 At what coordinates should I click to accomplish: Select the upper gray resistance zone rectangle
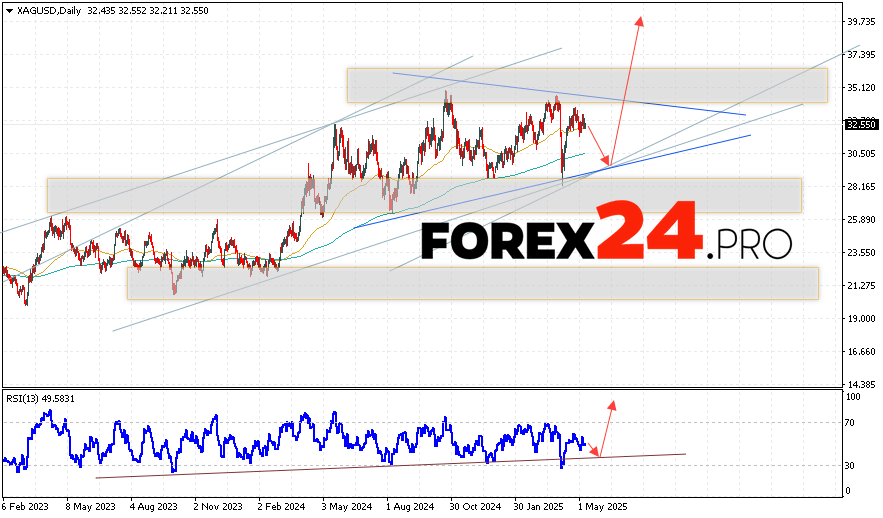(587, 86)
